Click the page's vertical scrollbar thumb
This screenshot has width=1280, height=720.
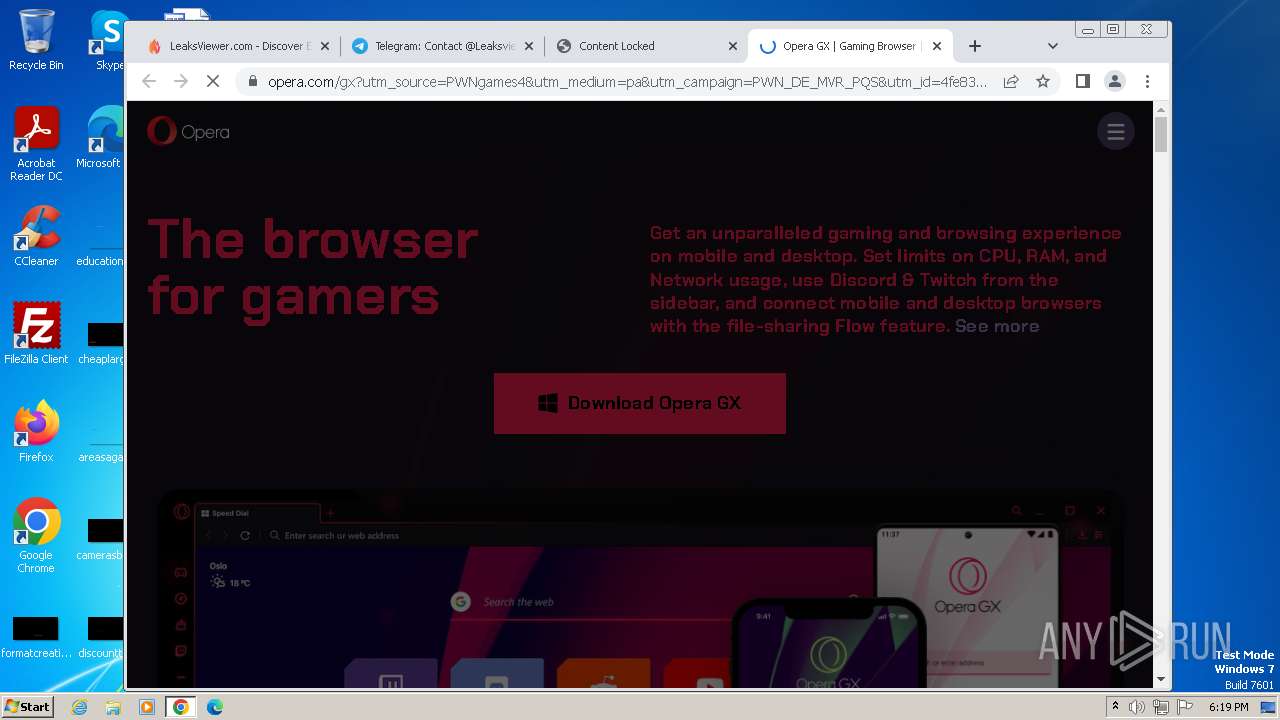[x=1161, y=133]
